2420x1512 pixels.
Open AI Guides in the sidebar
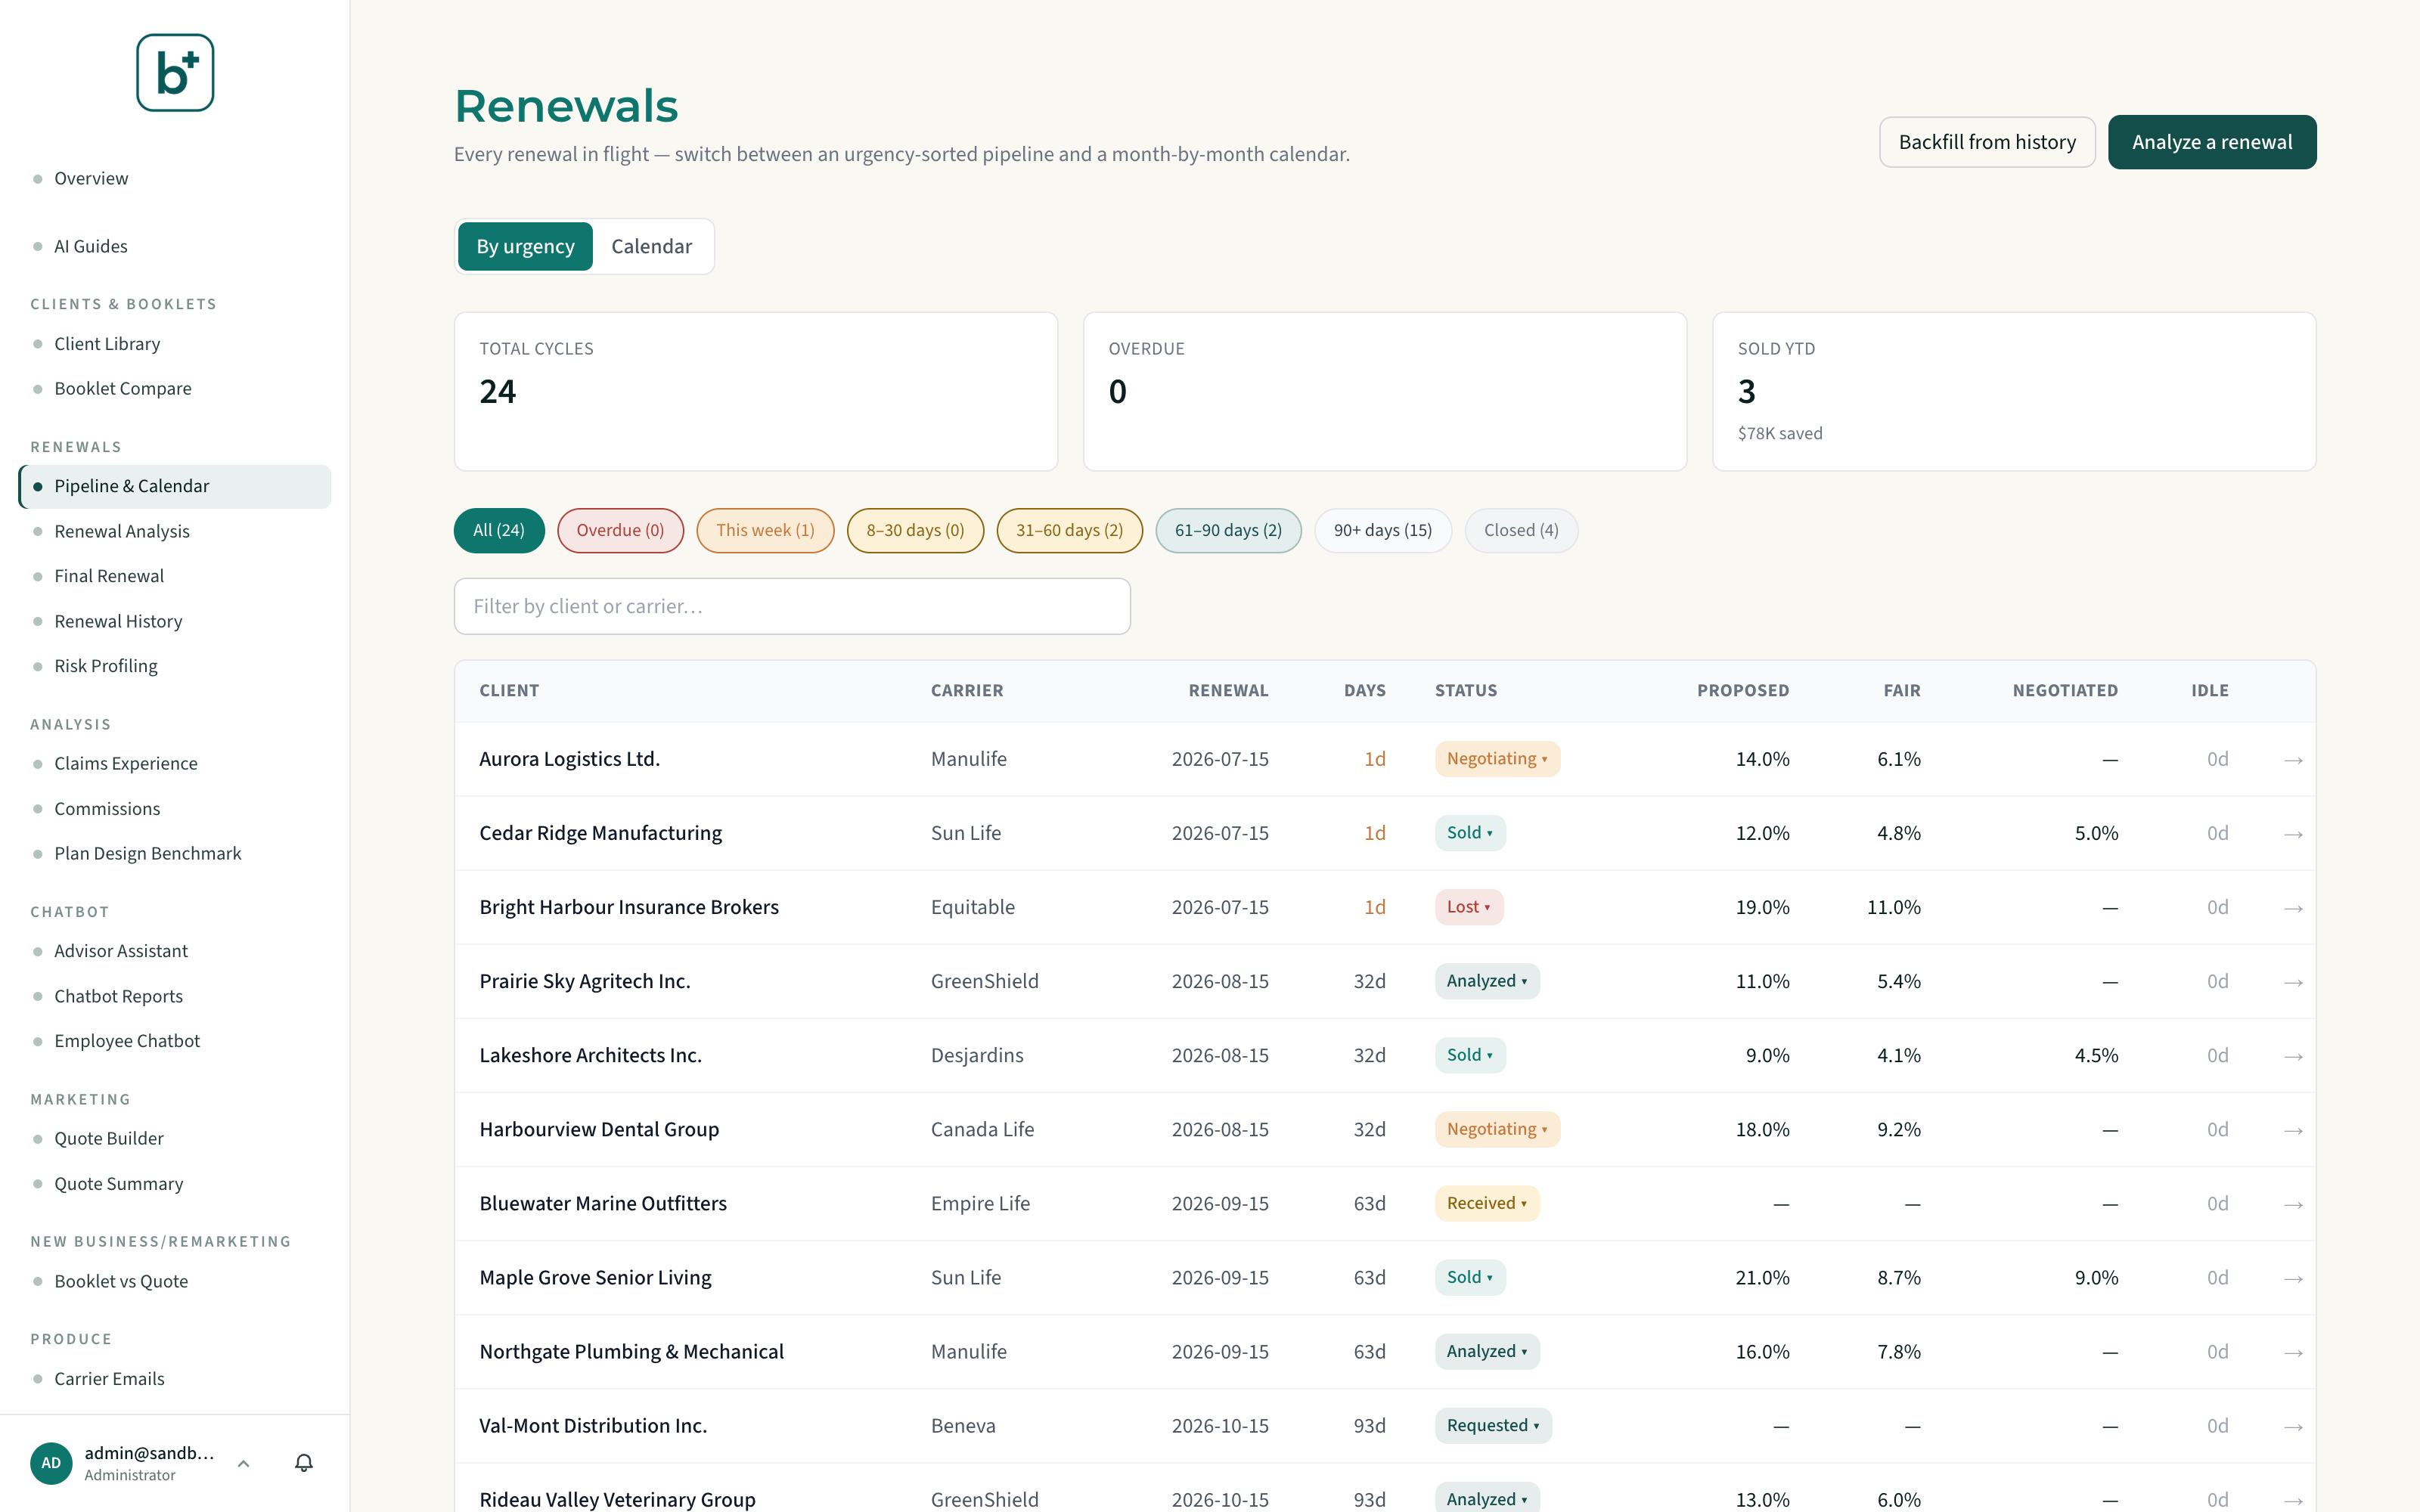pyautogui.click(x=91, y=246)
